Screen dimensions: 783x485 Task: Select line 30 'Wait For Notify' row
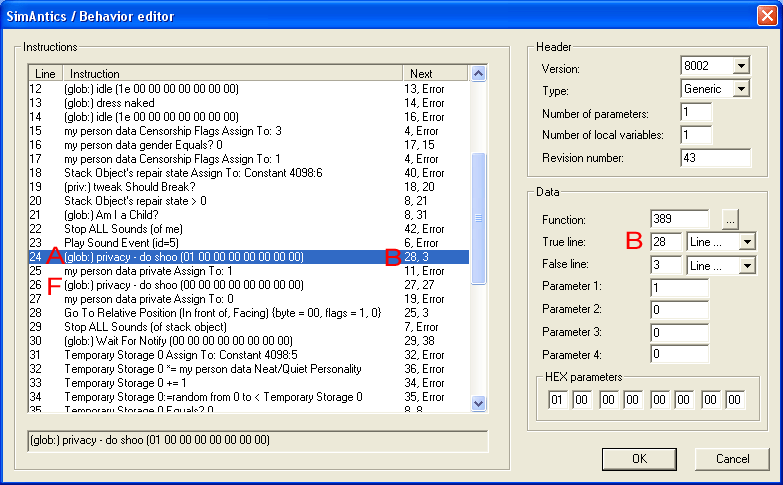249,341
